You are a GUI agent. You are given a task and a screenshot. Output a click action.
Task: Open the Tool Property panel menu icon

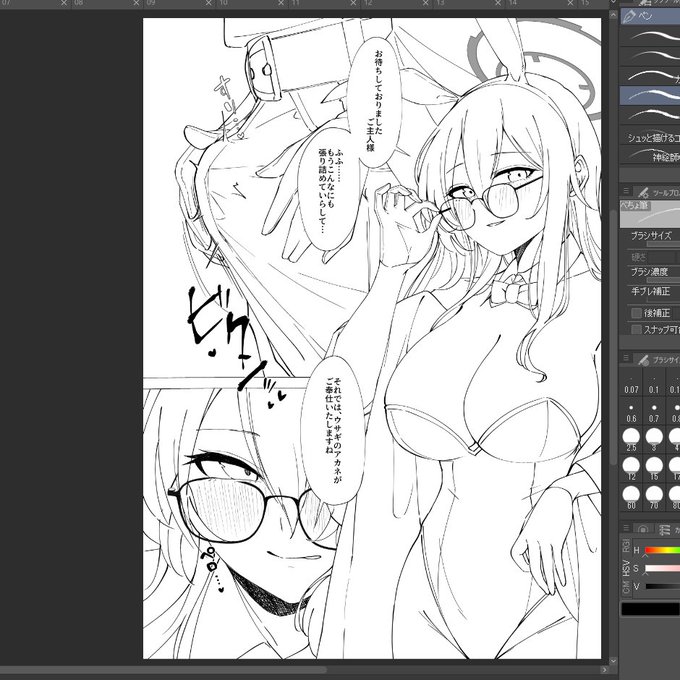tap(626, 191)
